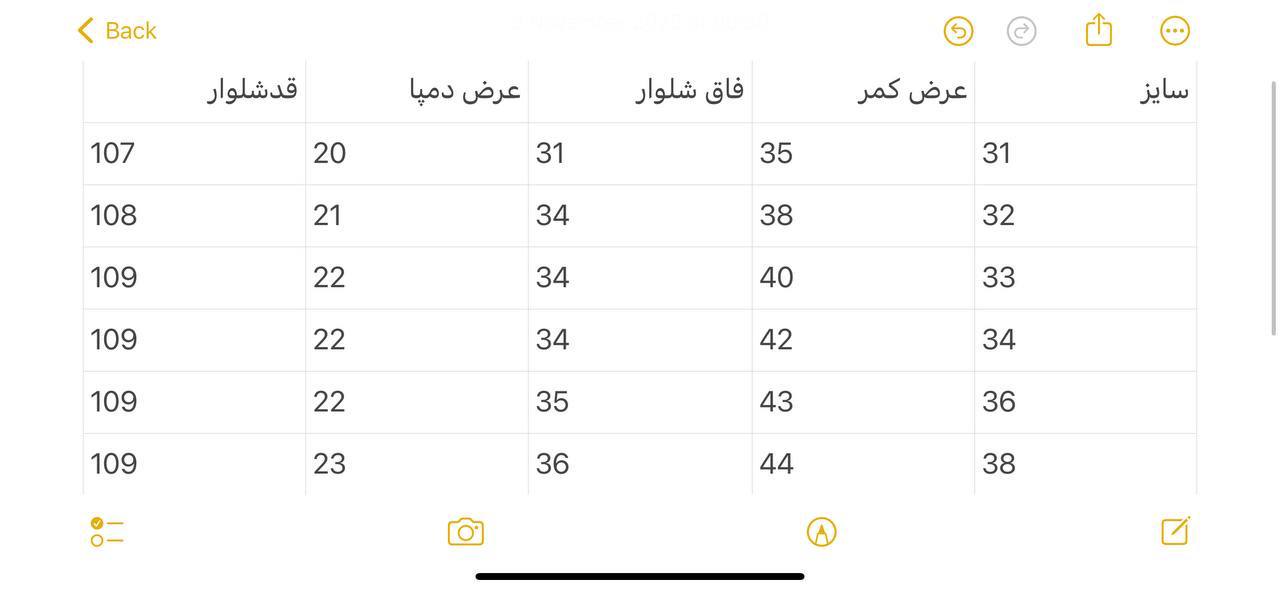Tap the Redo icon
The width and height of the screenshot is (1280, 591).
[x=1020, y=29]
